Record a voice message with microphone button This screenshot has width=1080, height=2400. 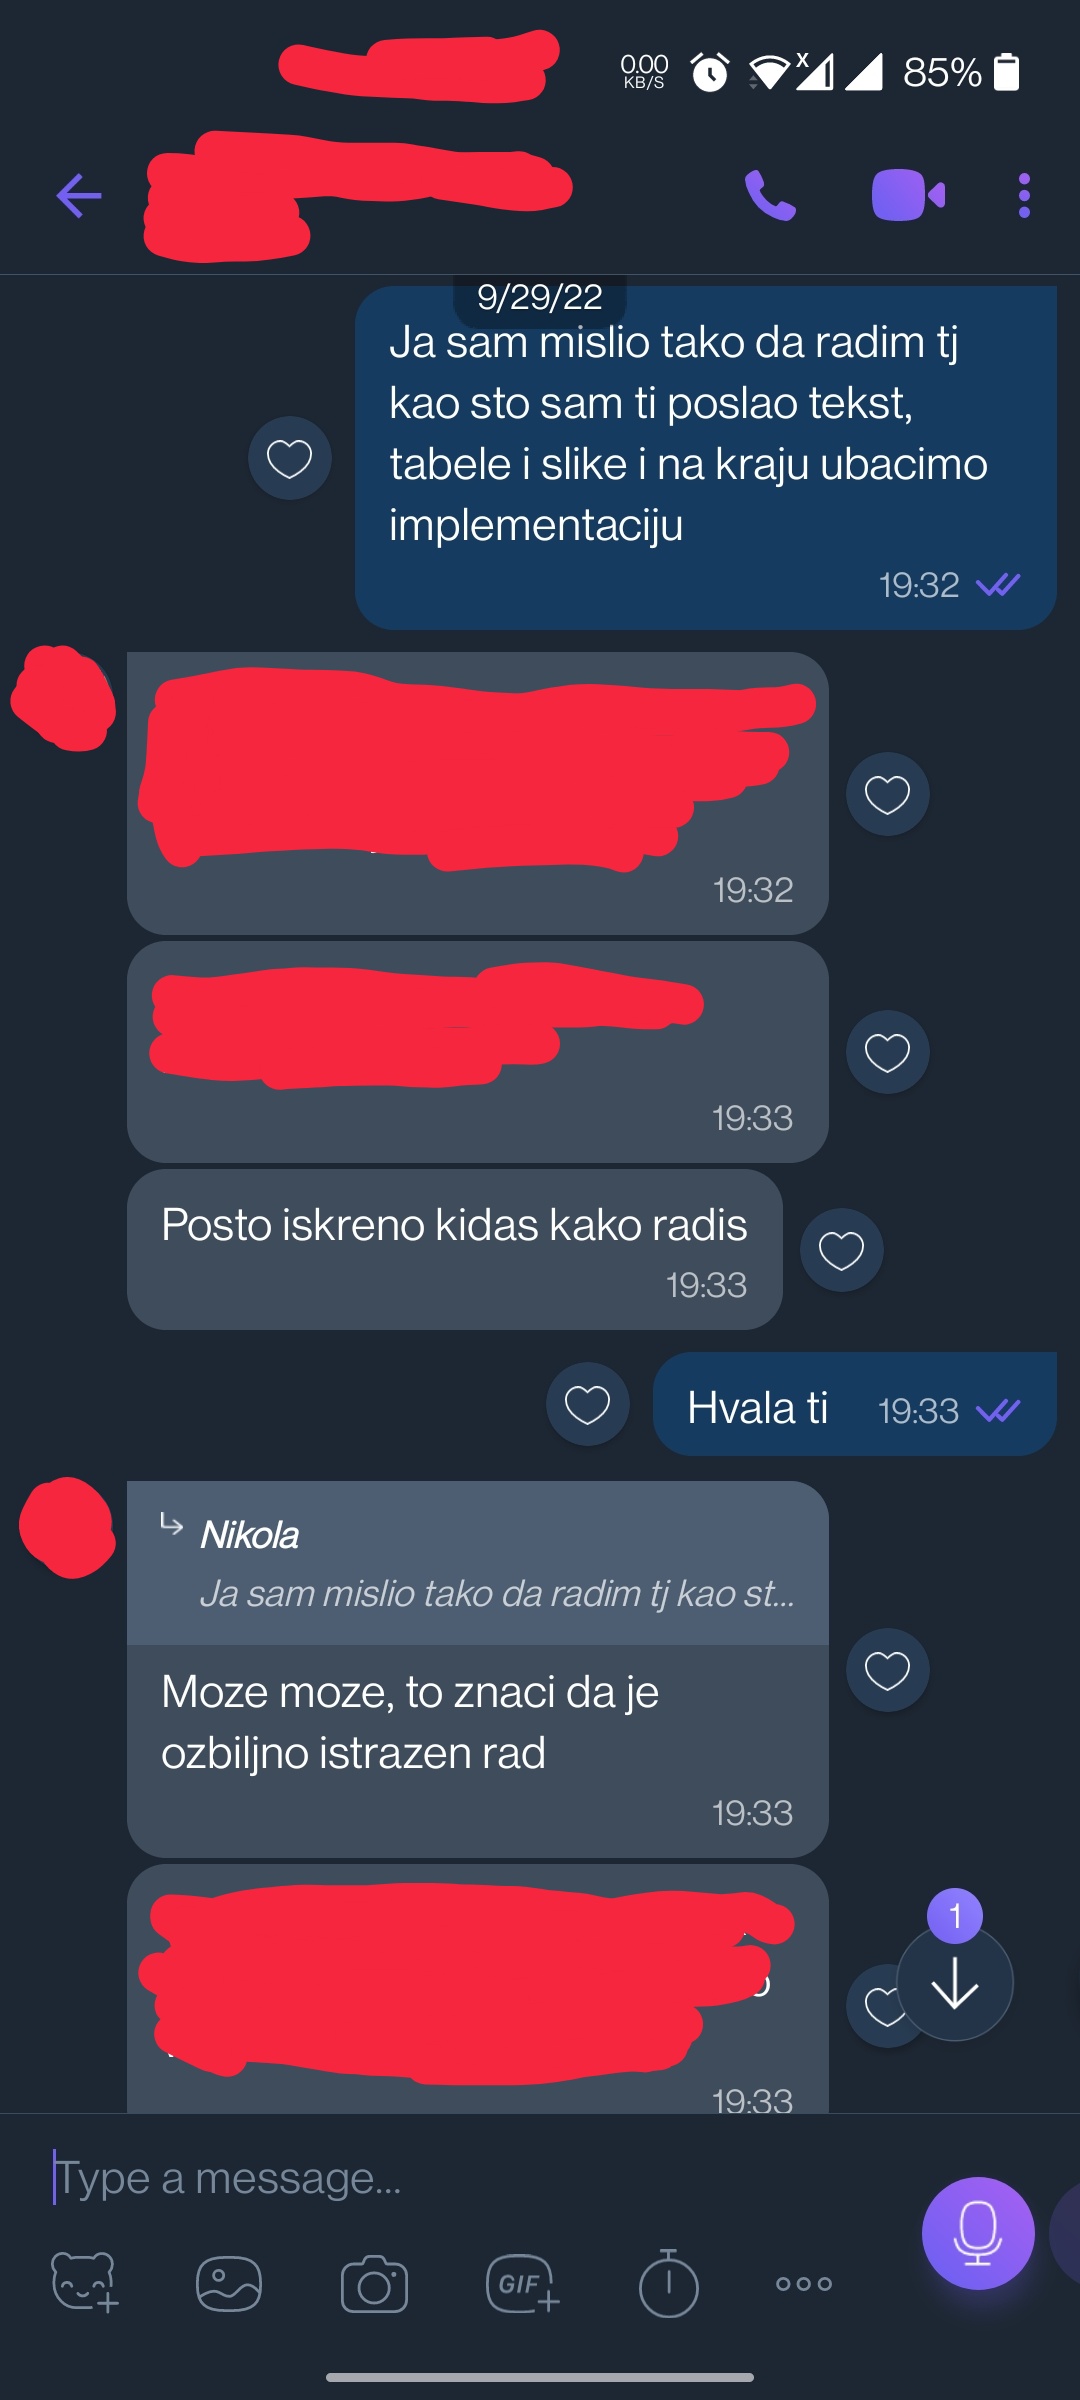[x=978, y=2233]
